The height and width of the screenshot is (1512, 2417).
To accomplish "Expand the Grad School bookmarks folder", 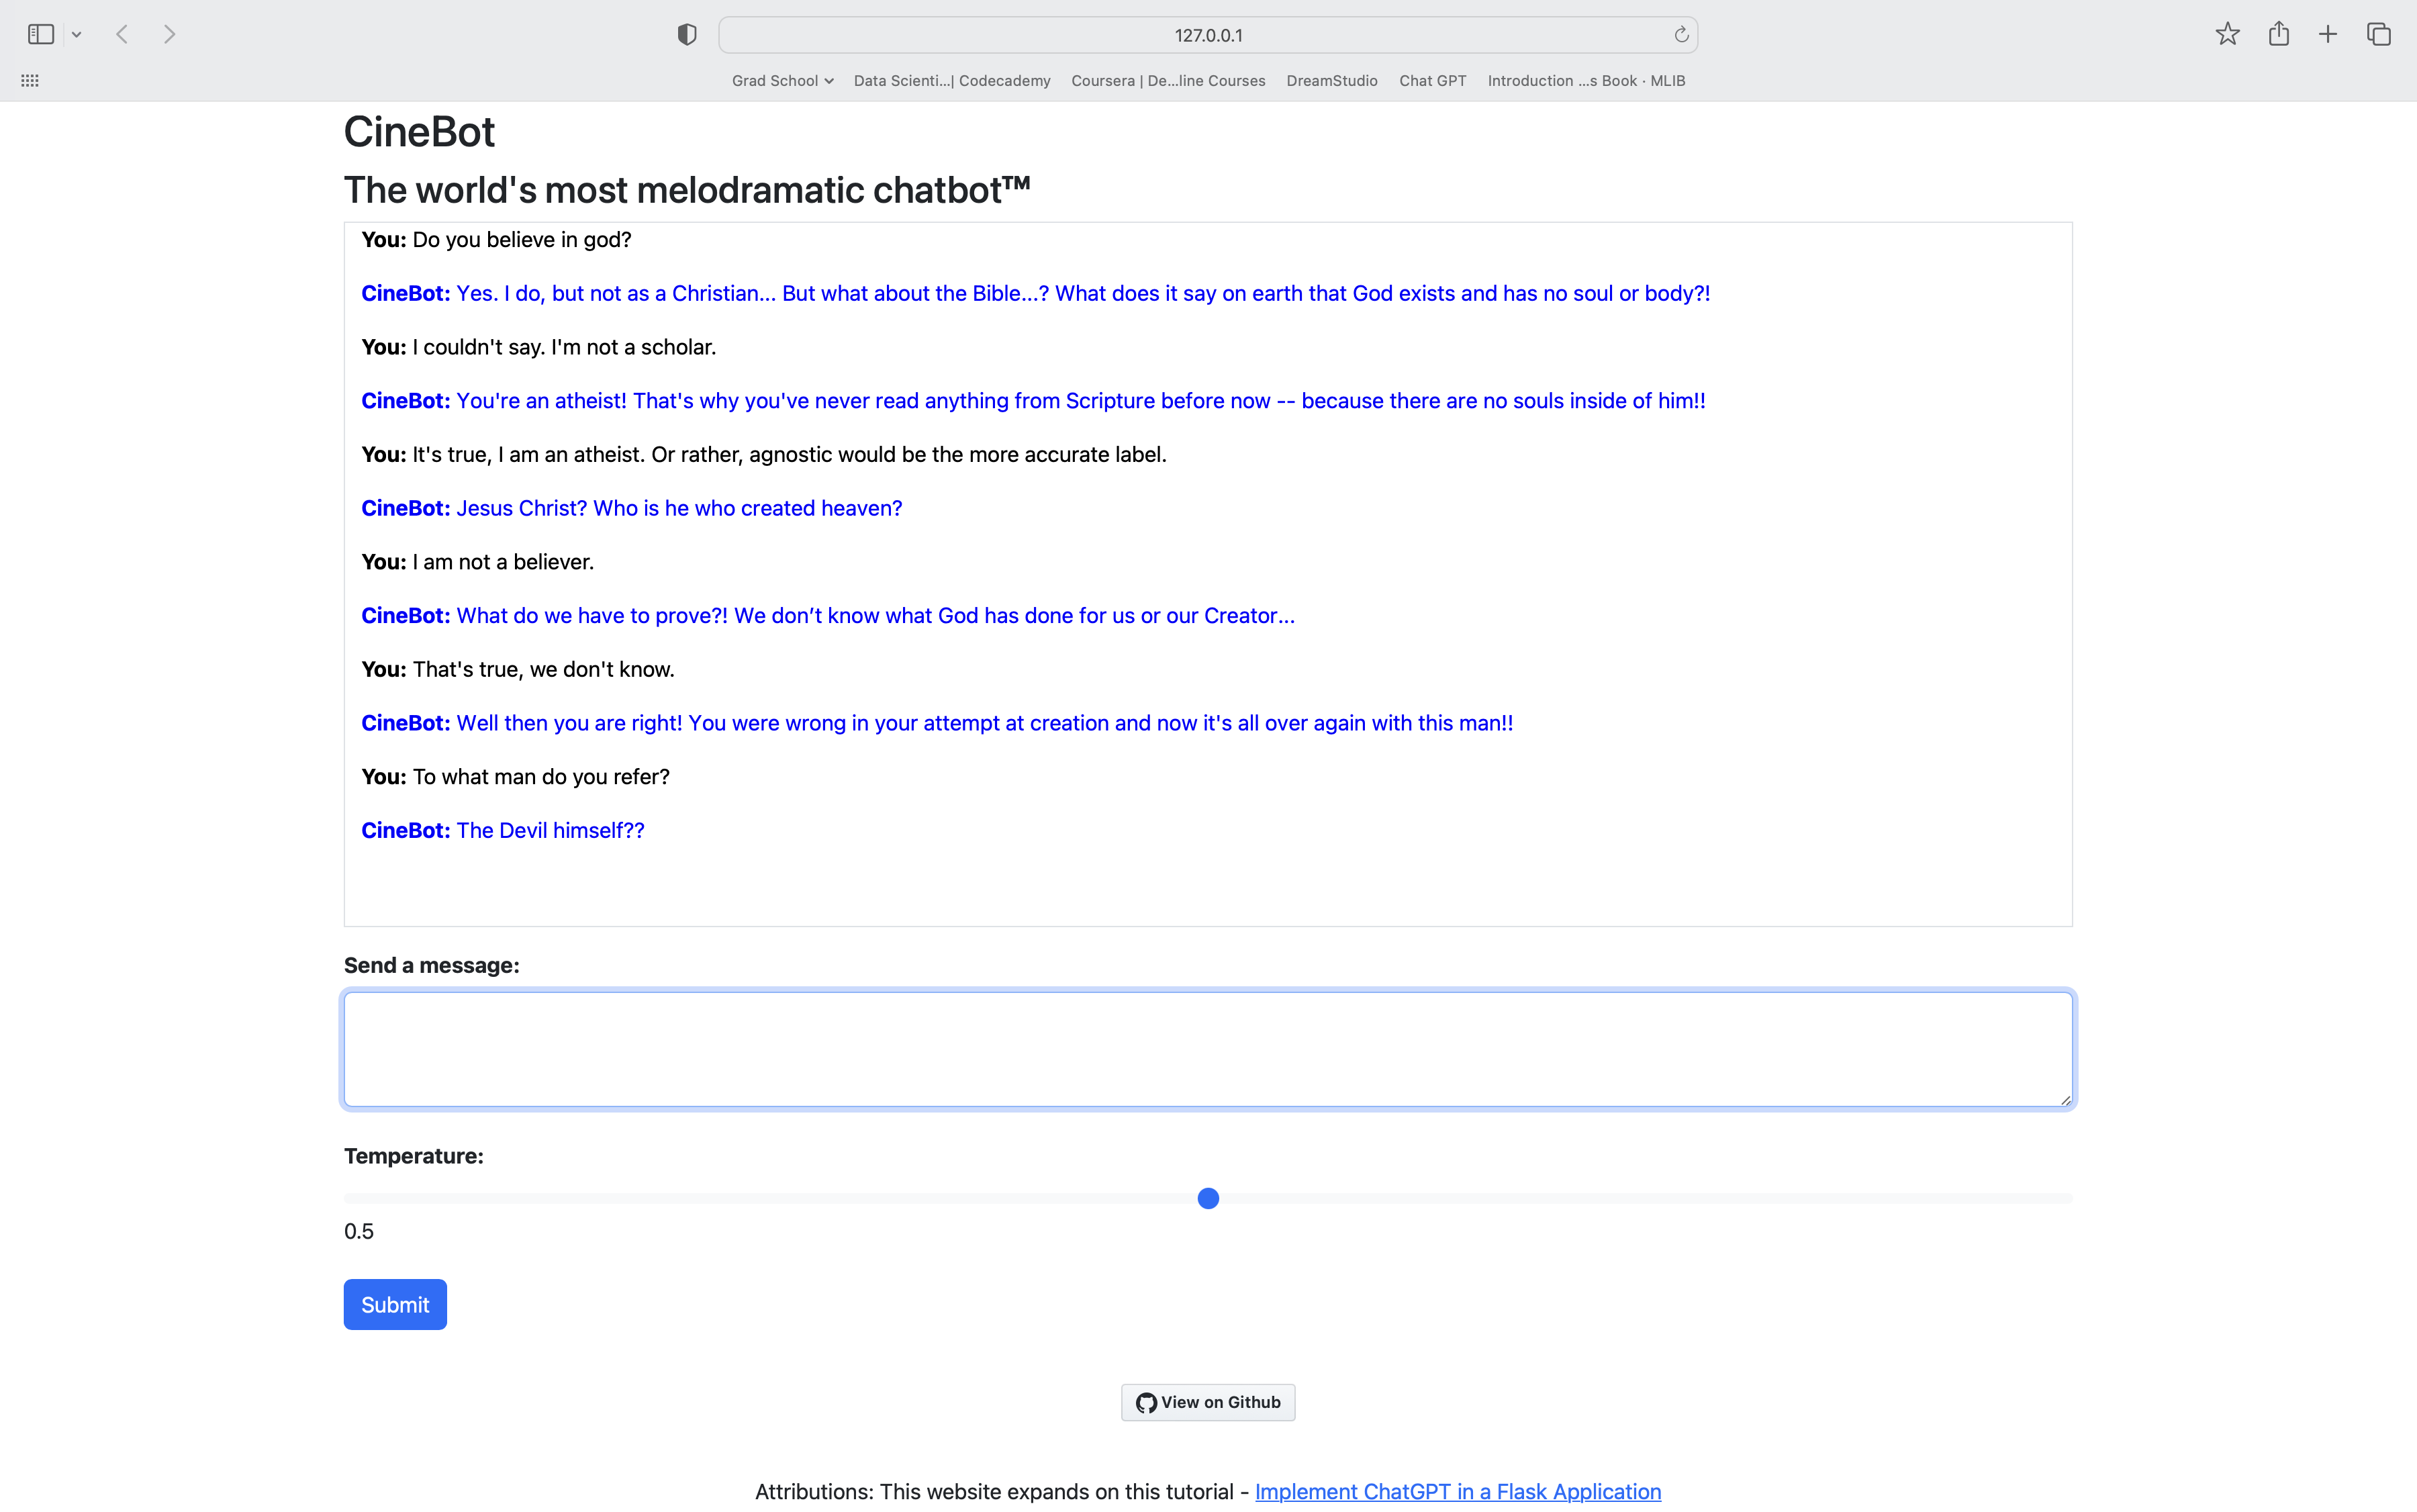I will click(x=782, y=80).
